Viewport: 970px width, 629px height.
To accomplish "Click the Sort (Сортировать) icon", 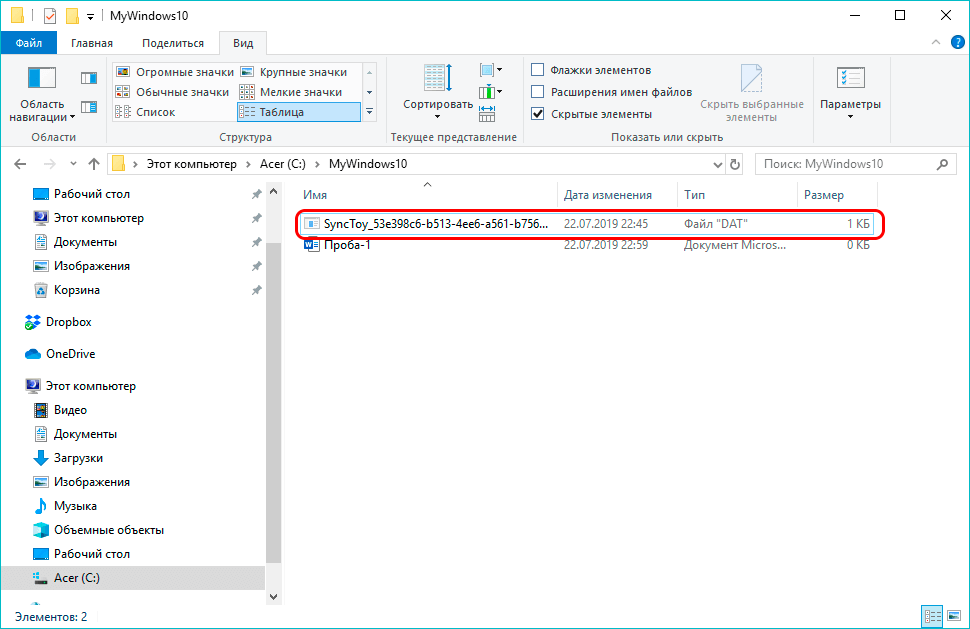I will point(437,88).
